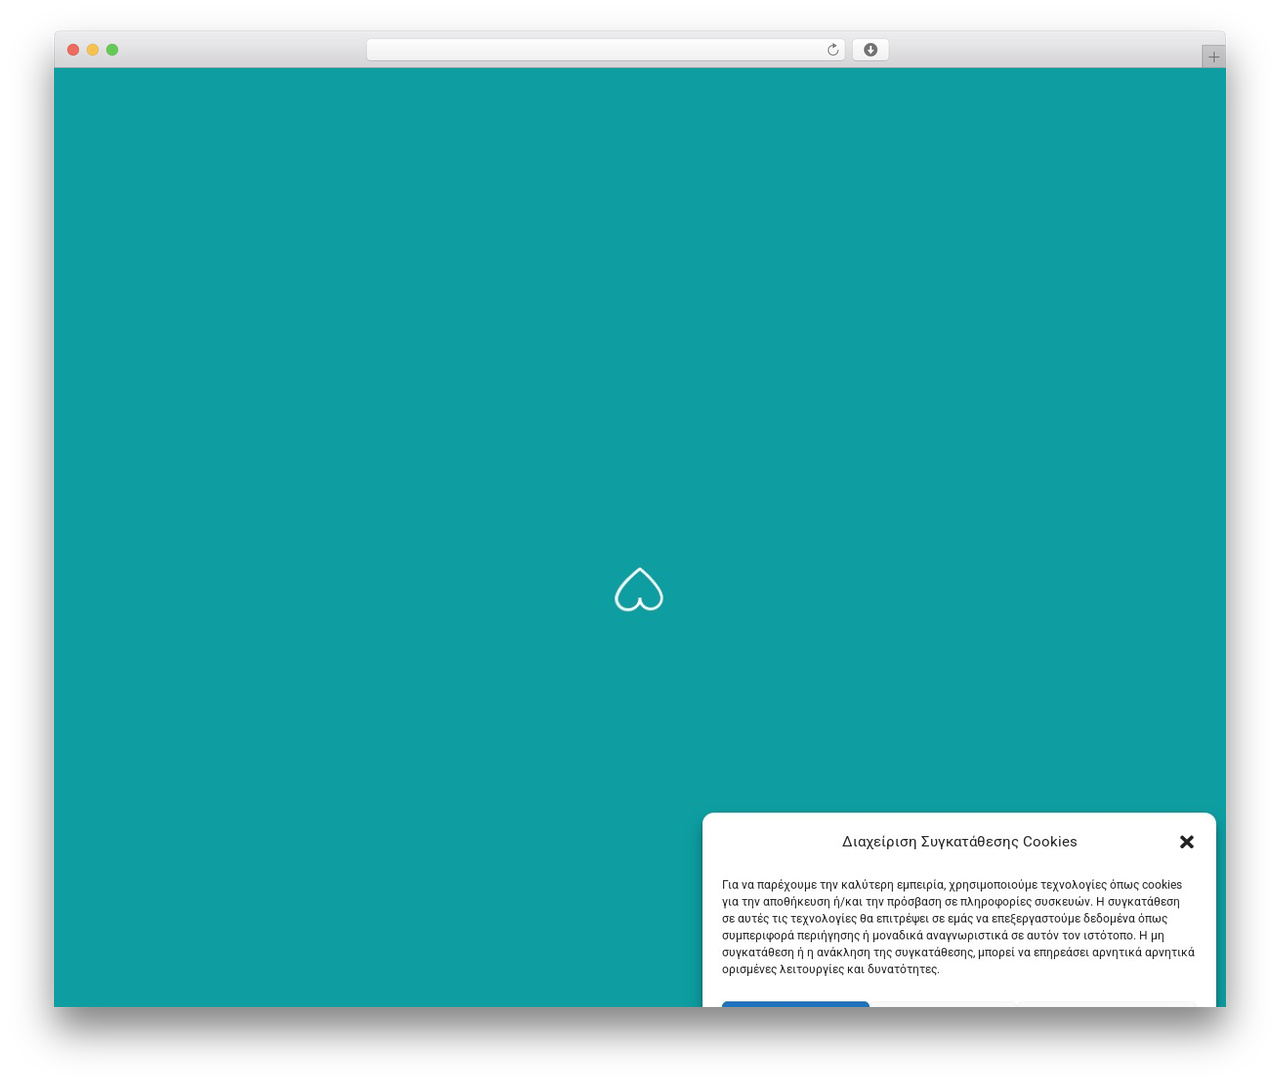This screenshot has height=1084, width=1280.
Task: Click the yellow minimize window button
Action: pos(93,50)
